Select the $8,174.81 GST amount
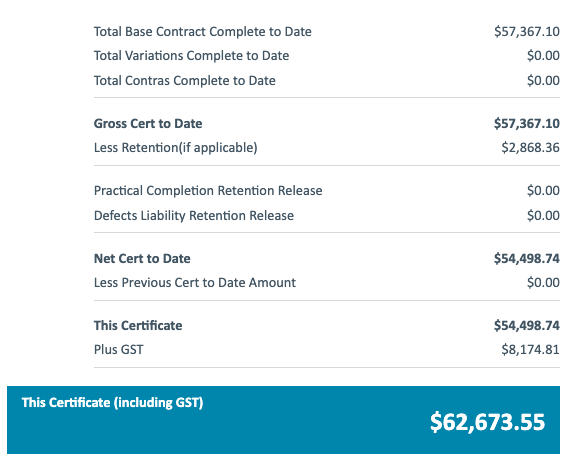This screenshot has height=462, width=569. 530,349
